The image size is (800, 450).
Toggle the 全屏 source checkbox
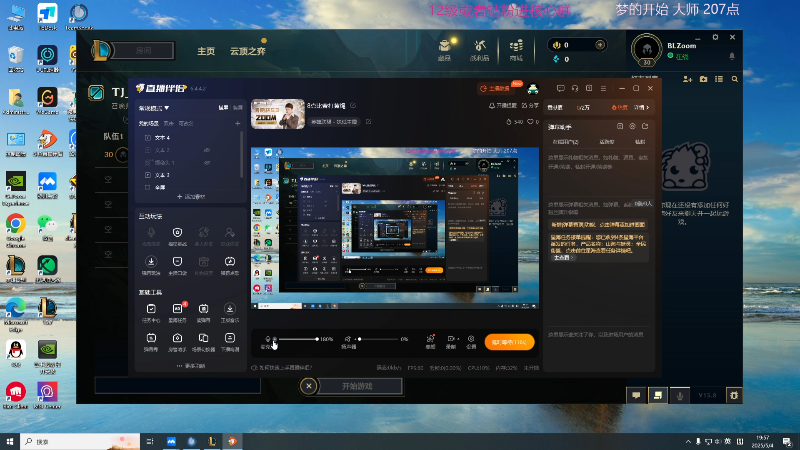[148, 187]
